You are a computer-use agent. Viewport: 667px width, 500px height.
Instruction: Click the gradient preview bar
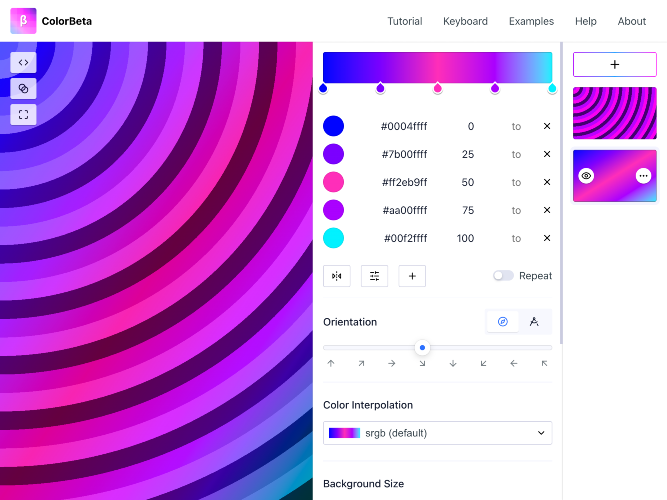click(437, 67)
